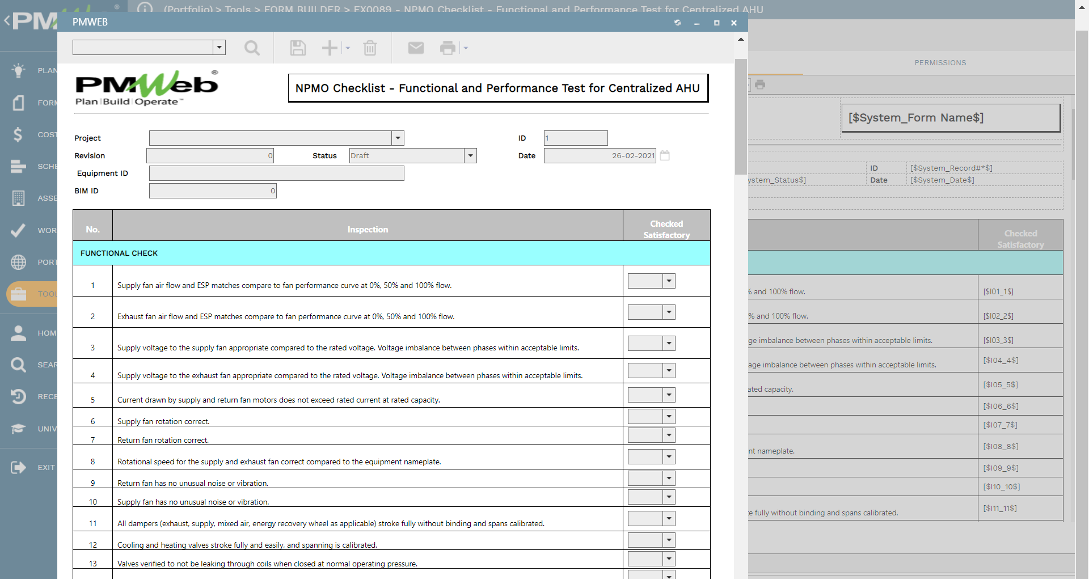
Task: Click the Exit icon in the sidebar
Action: pyautogui.click(x=19, y=467)
